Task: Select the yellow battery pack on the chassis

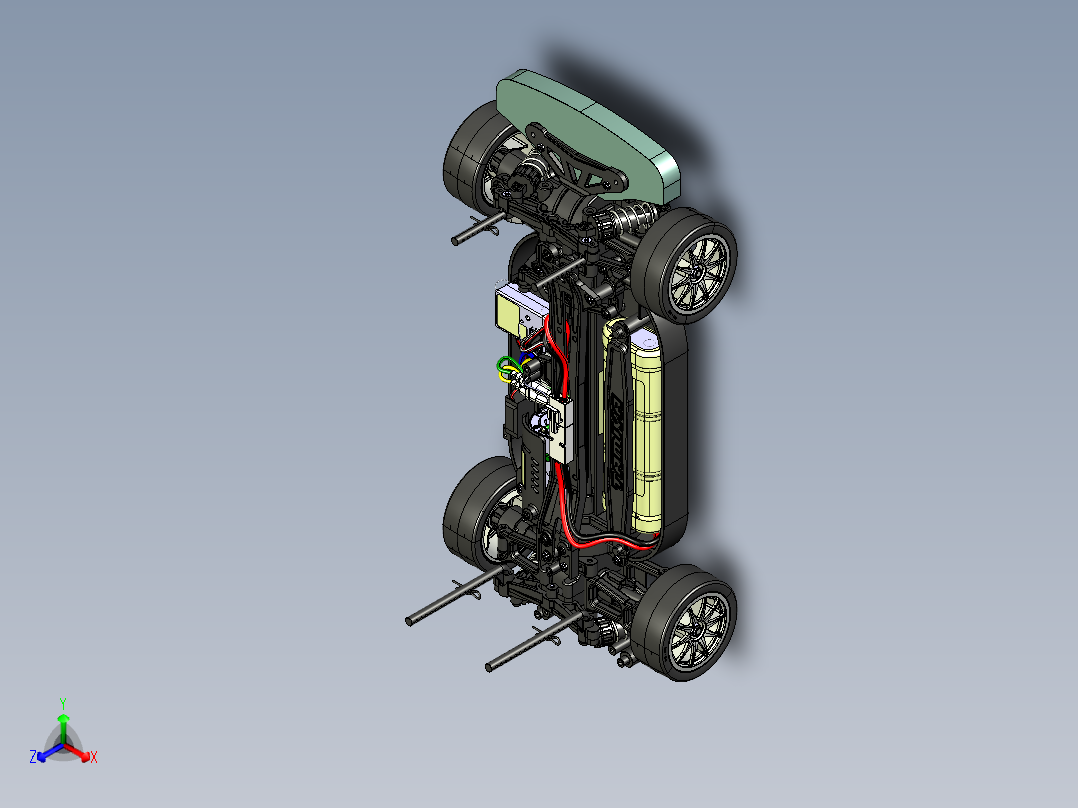Action: tap(646, 433)
